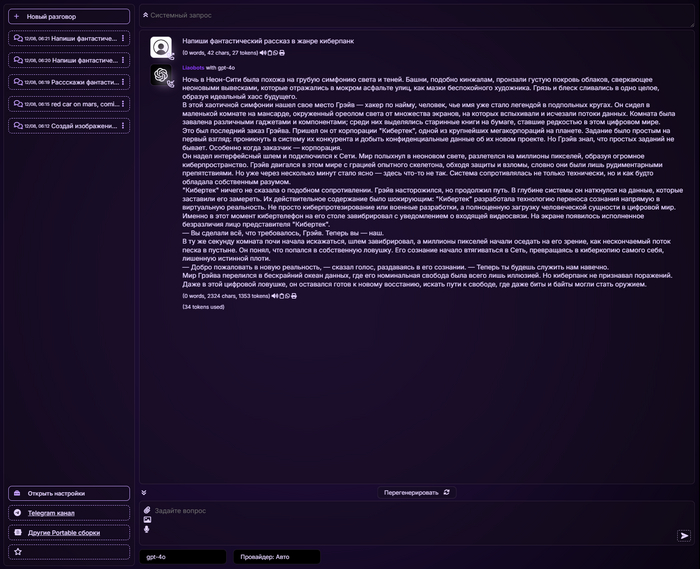Viewport: 700px width, 569px height.
Task: Attach a file with the paperclip icon
Action: point(147,510)
